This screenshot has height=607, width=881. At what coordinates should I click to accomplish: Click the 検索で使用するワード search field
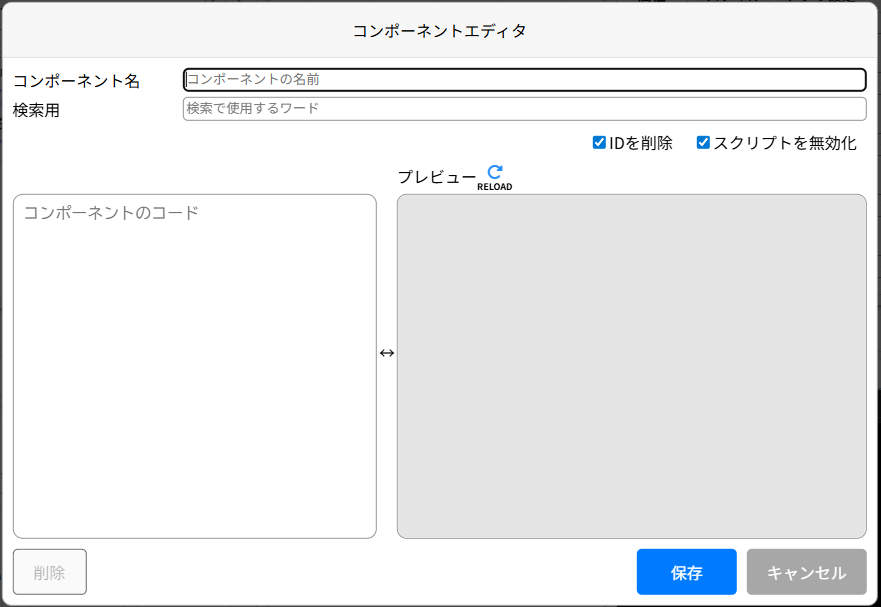[524, 108]
